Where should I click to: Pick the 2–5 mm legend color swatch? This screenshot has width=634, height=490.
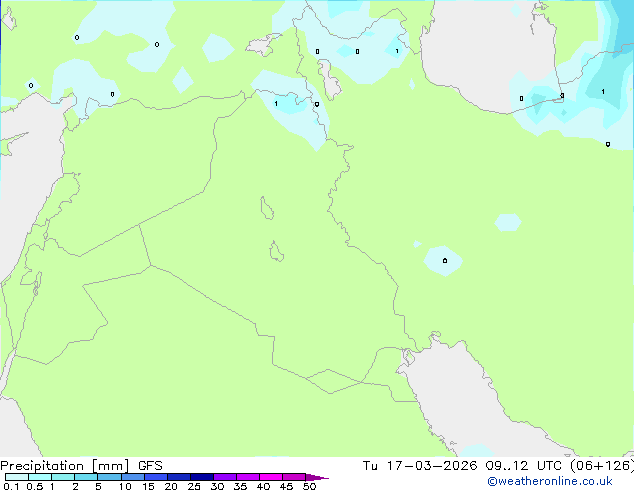pyautogui.click(x=86, y=477)
